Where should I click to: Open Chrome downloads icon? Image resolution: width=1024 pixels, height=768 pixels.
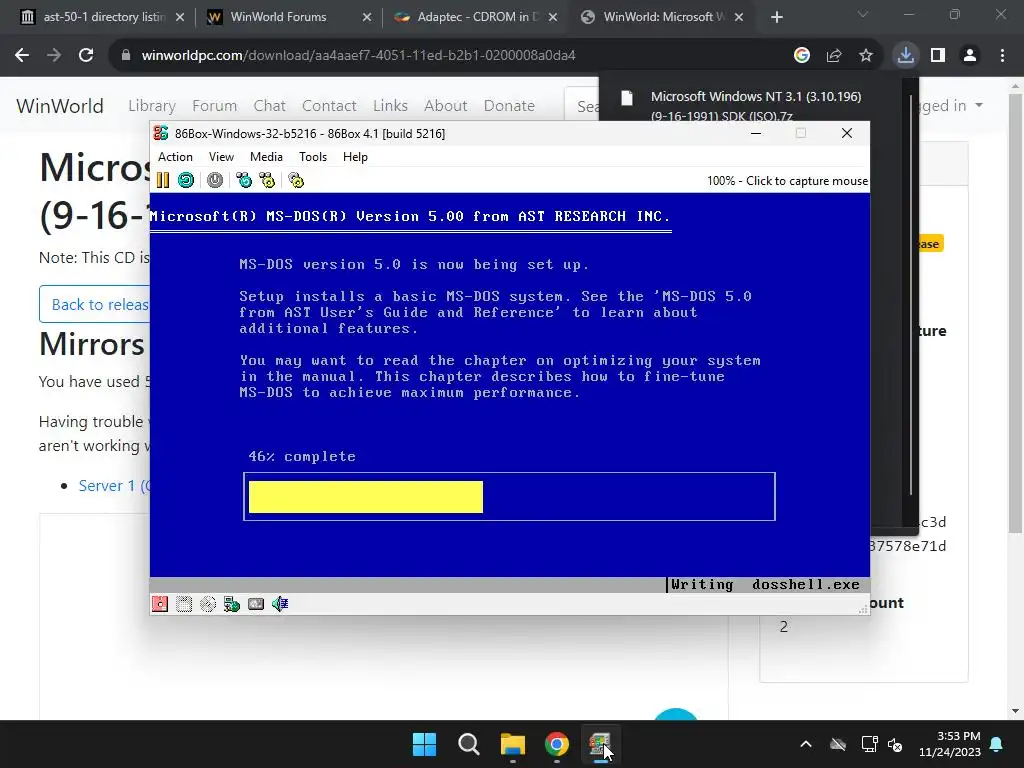pos(906,55)
